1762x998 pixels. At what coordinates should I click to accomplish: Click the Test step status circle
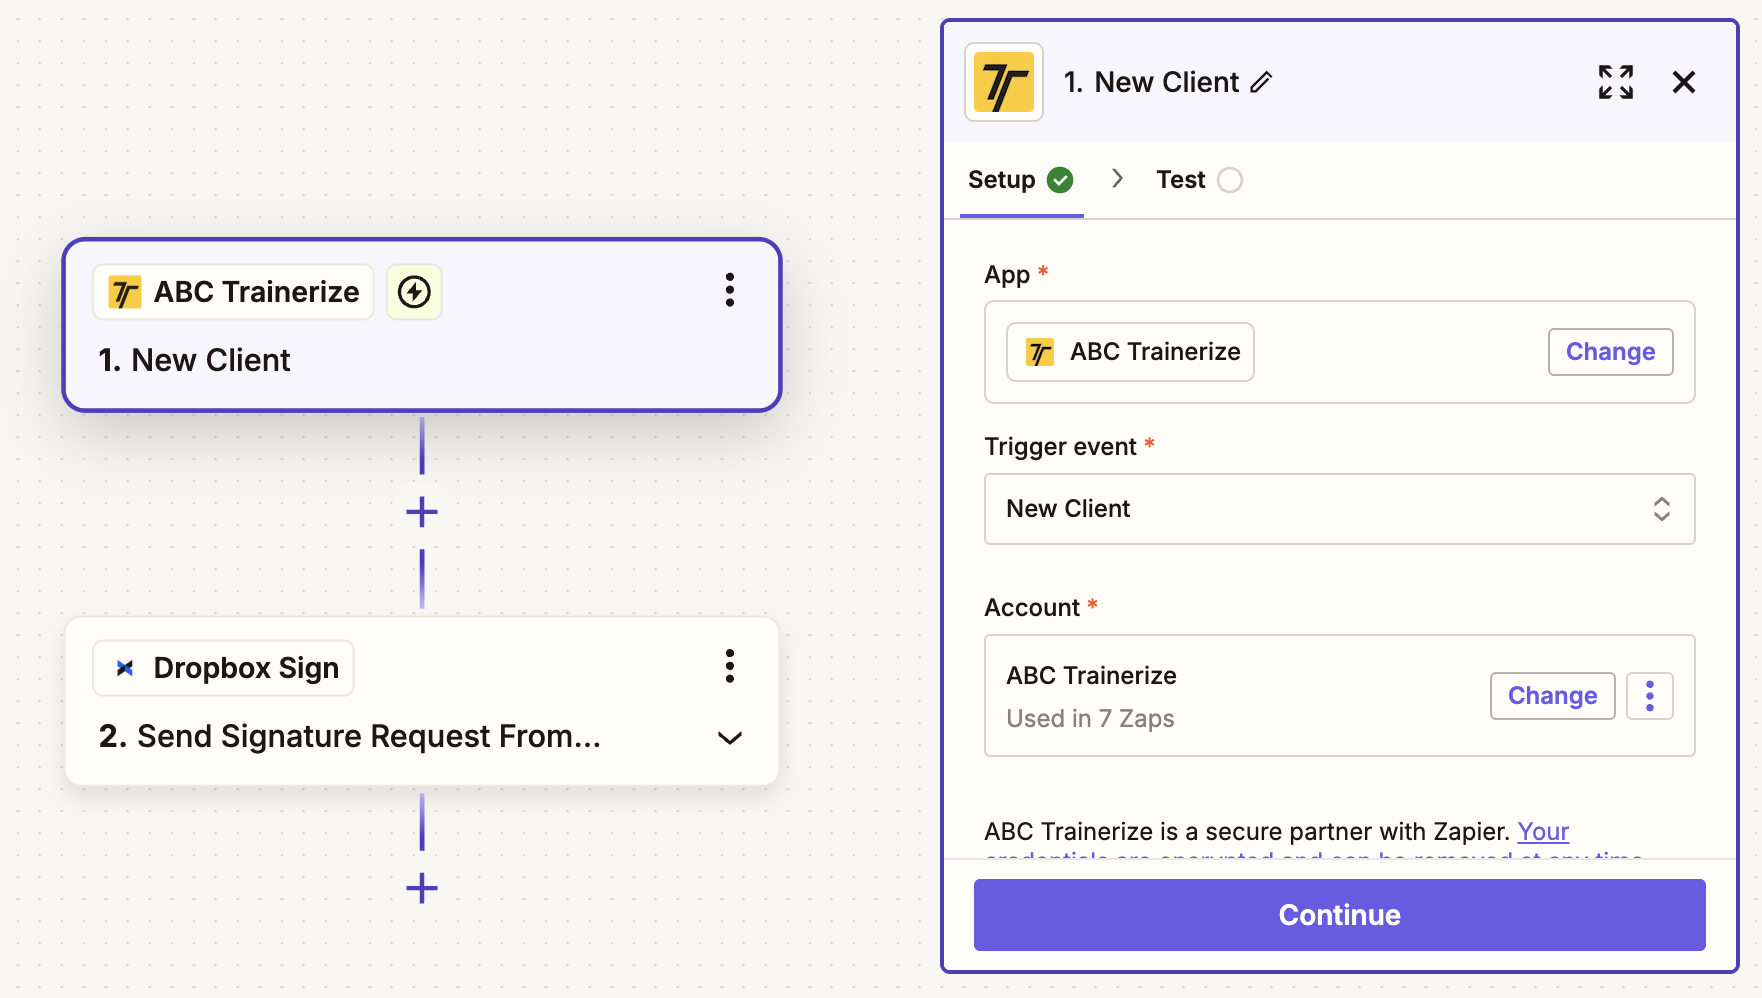coord(1230,180)
